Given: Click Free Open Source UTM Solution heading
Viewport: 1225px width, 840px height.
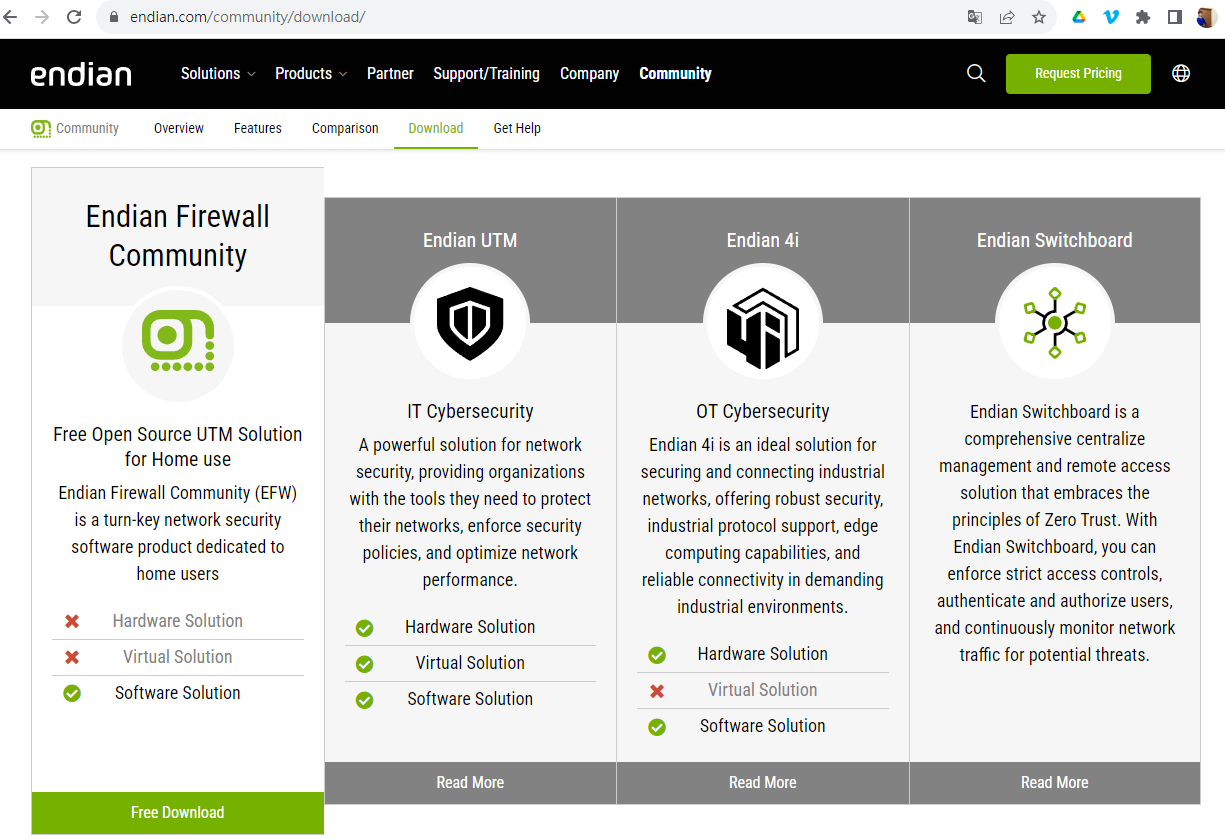Looking at the screenshot, I should (x=178, y=447).
